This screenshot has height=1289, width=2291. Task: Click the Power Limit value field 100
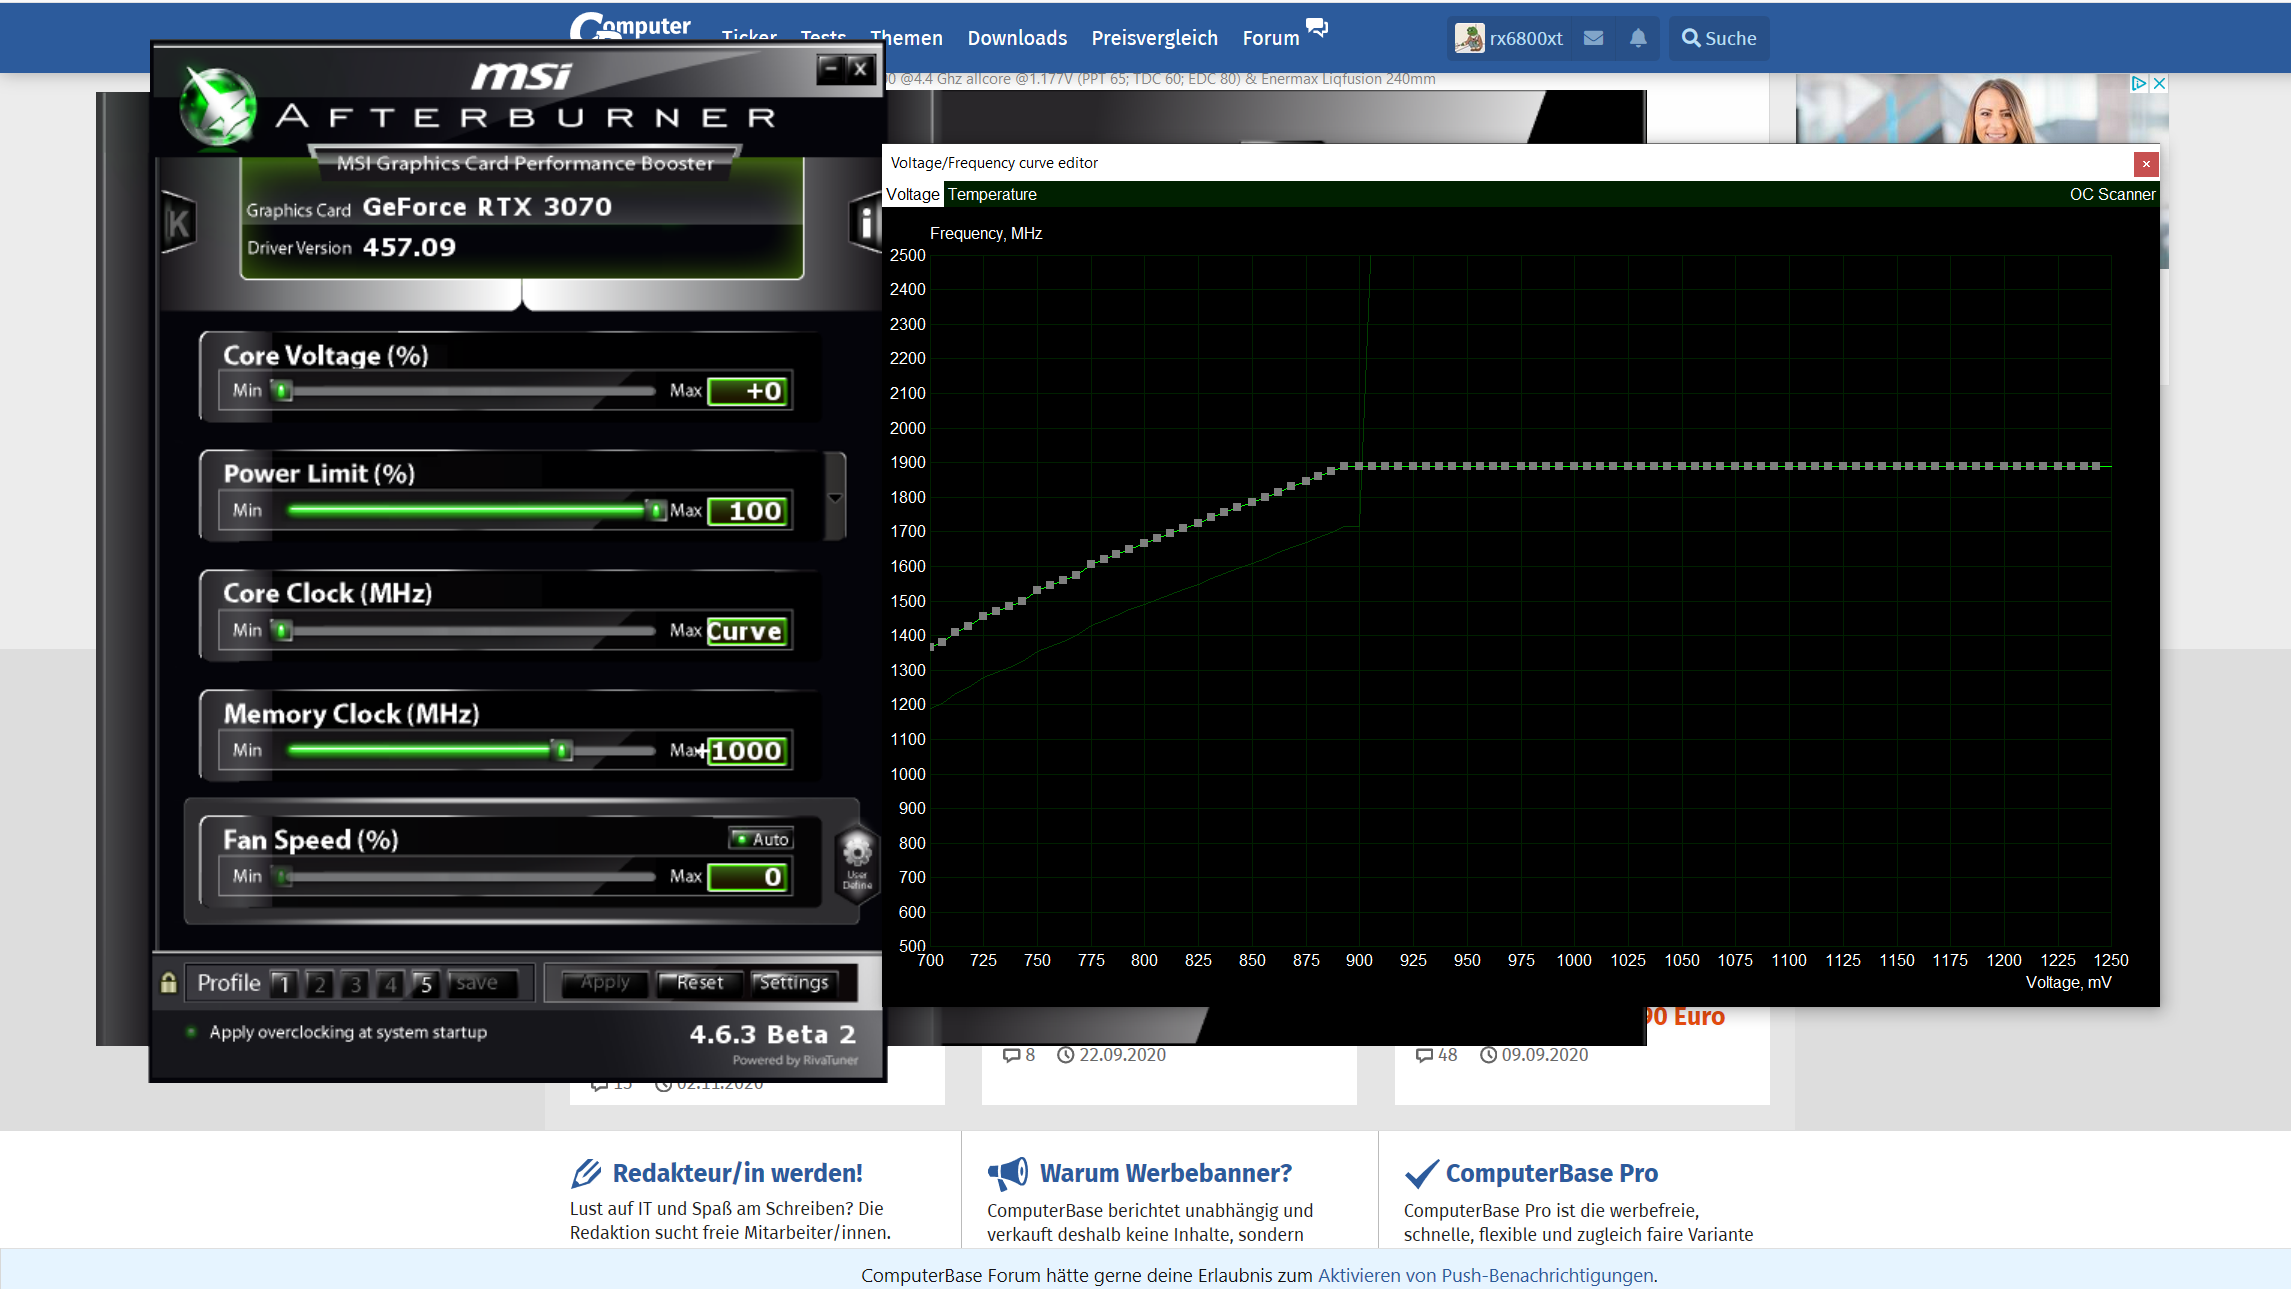point(749,511)
